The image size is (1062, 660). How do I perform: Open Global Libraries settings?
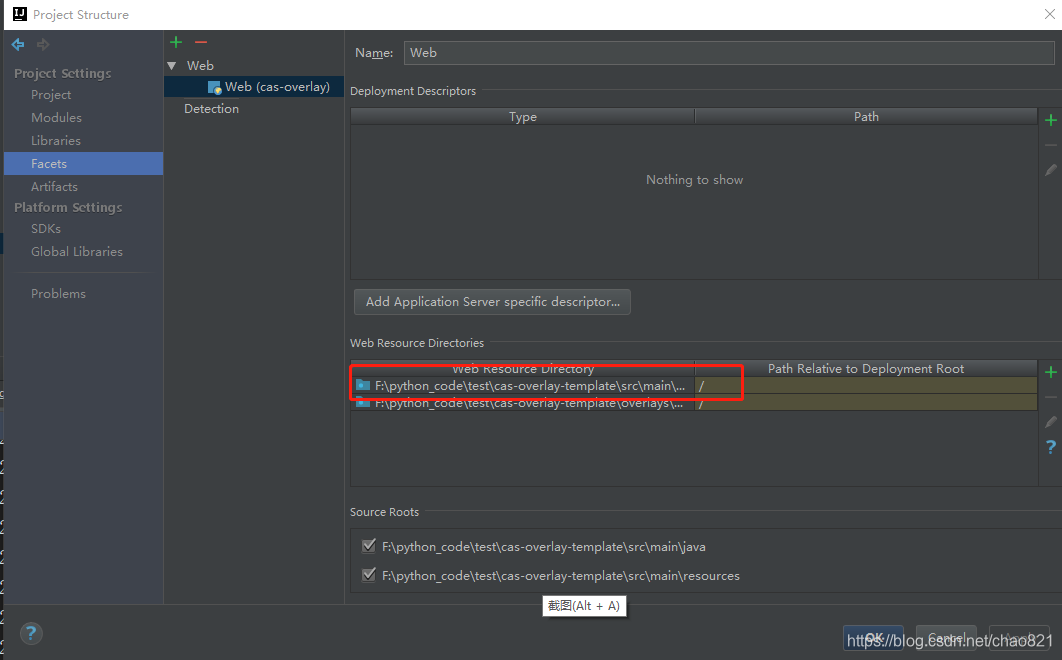tap(77, 251)
